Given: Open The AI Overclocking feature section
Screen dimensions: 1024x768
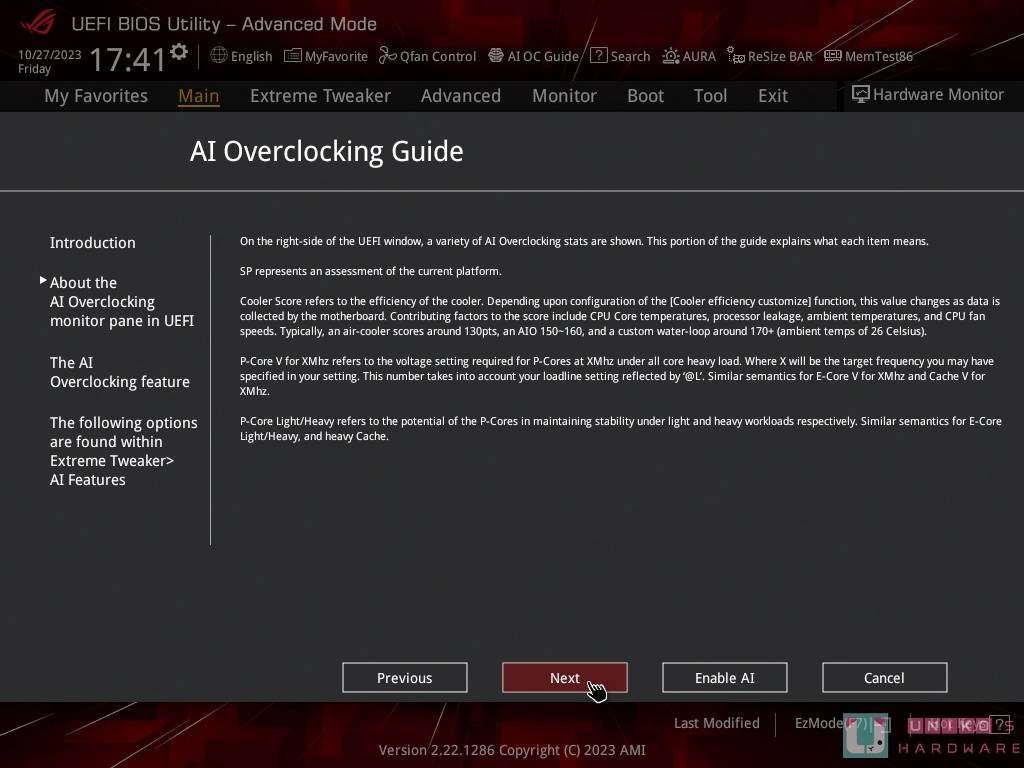Looking at the screenshot, I should tap(119, 372).
